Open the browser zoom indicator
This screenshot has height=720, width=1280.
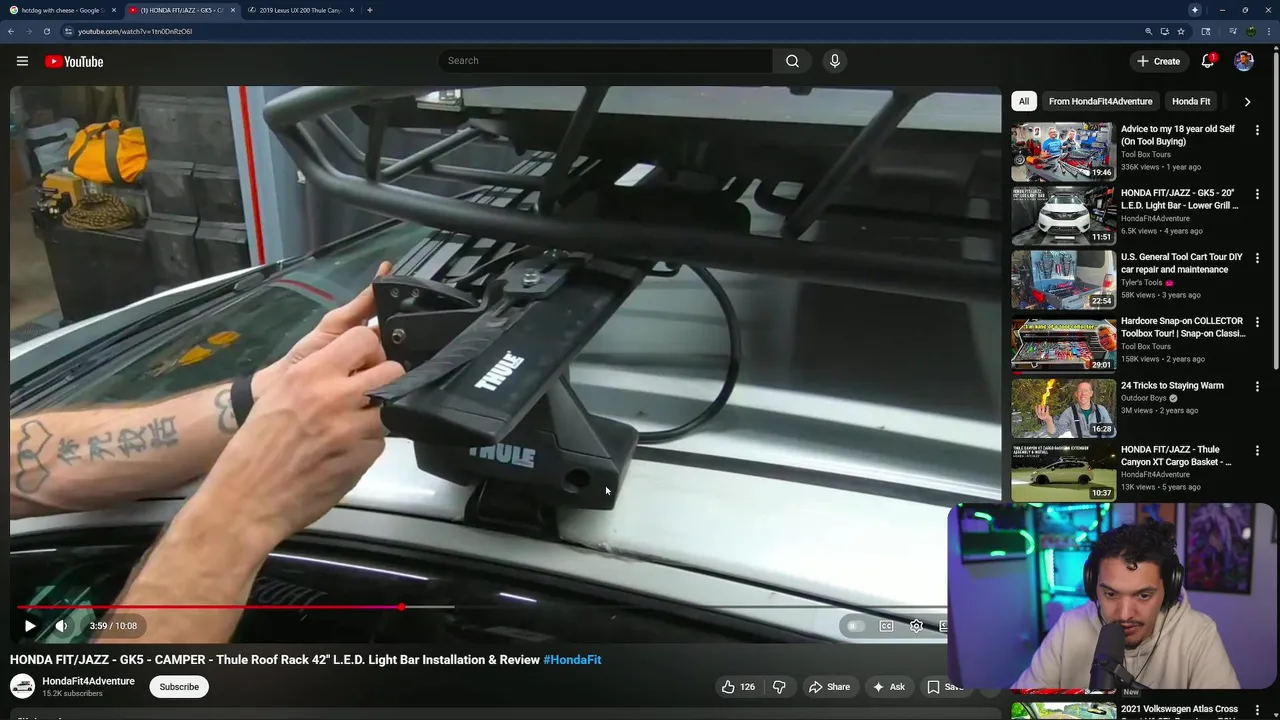(x=1149, y=31)
